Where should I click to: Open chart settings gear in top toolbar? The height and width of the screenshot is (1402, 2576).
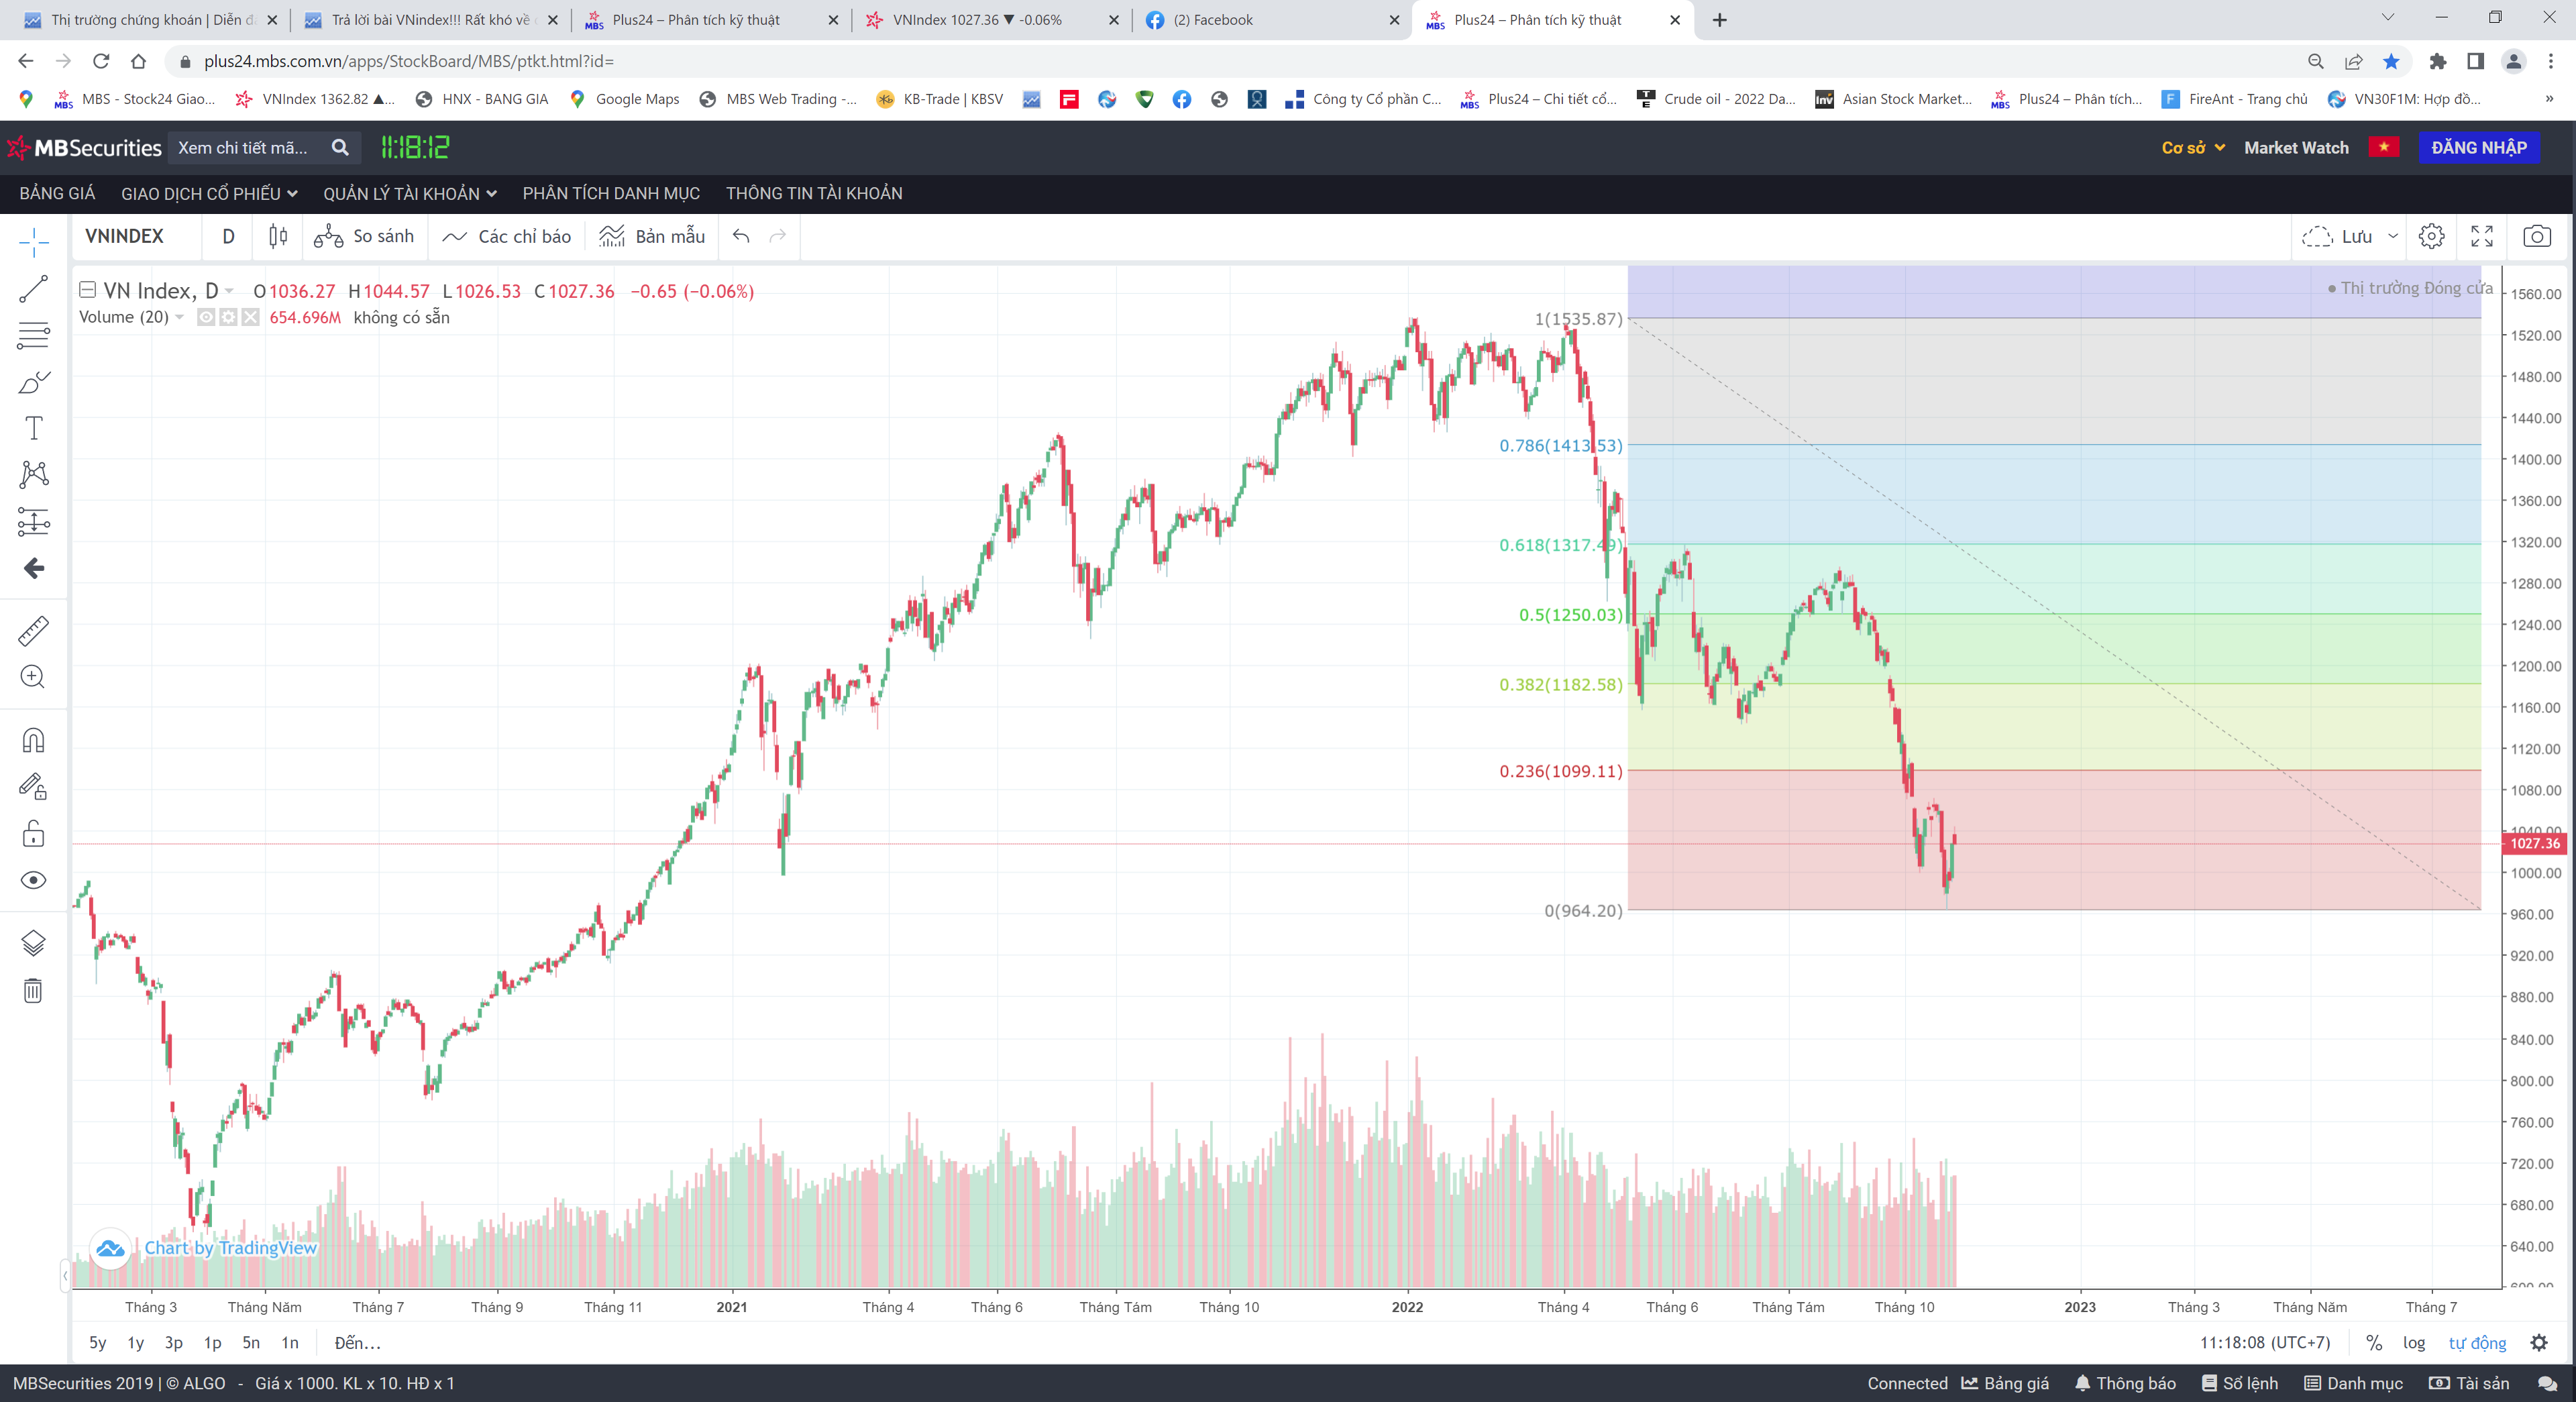point(2431,236)
